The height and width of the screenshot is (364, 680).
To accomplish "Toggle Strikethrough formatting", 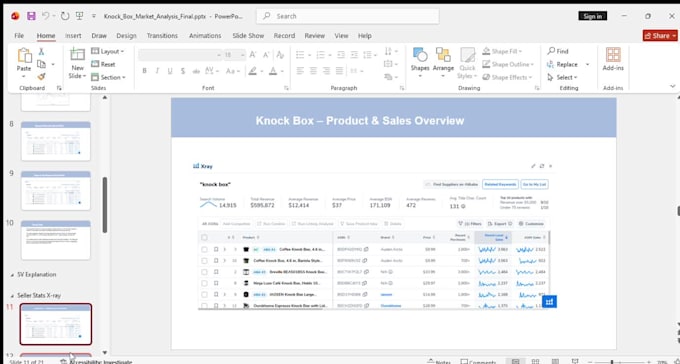I will [x=196, y=71].
